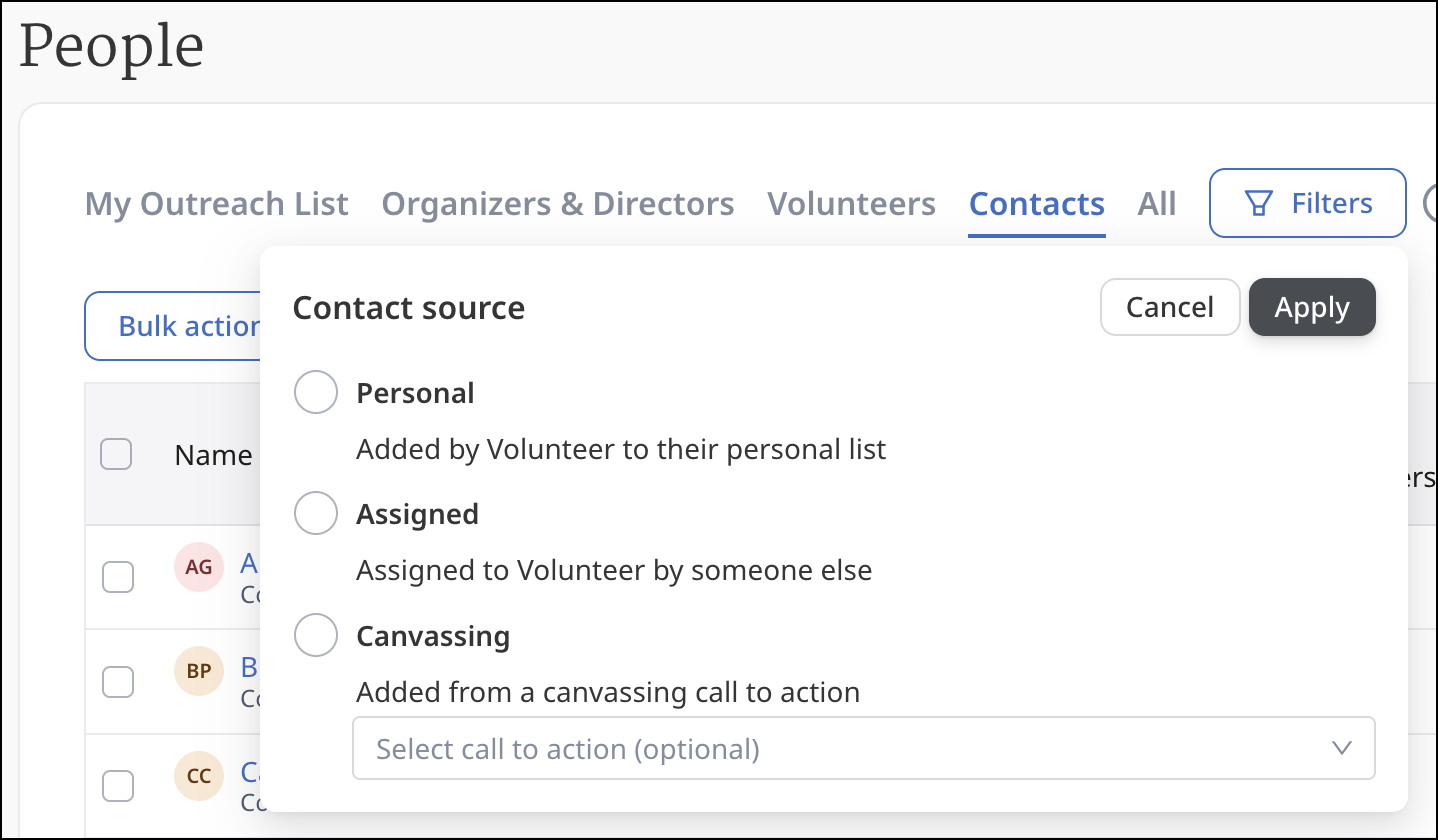Go to the Volunteers tab
This screenshot has height=840, width=1438.
[851, 204]
